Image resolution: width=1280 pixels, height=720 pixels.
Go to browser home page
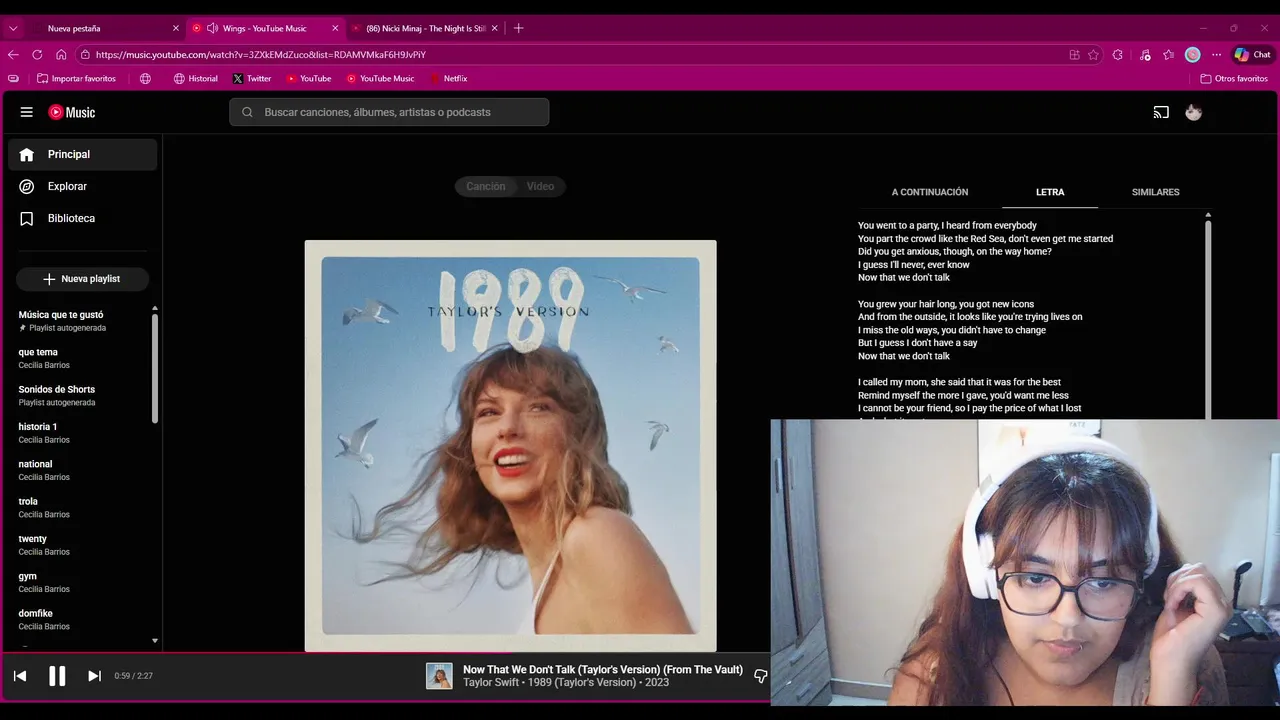click(x=61, y=55)
